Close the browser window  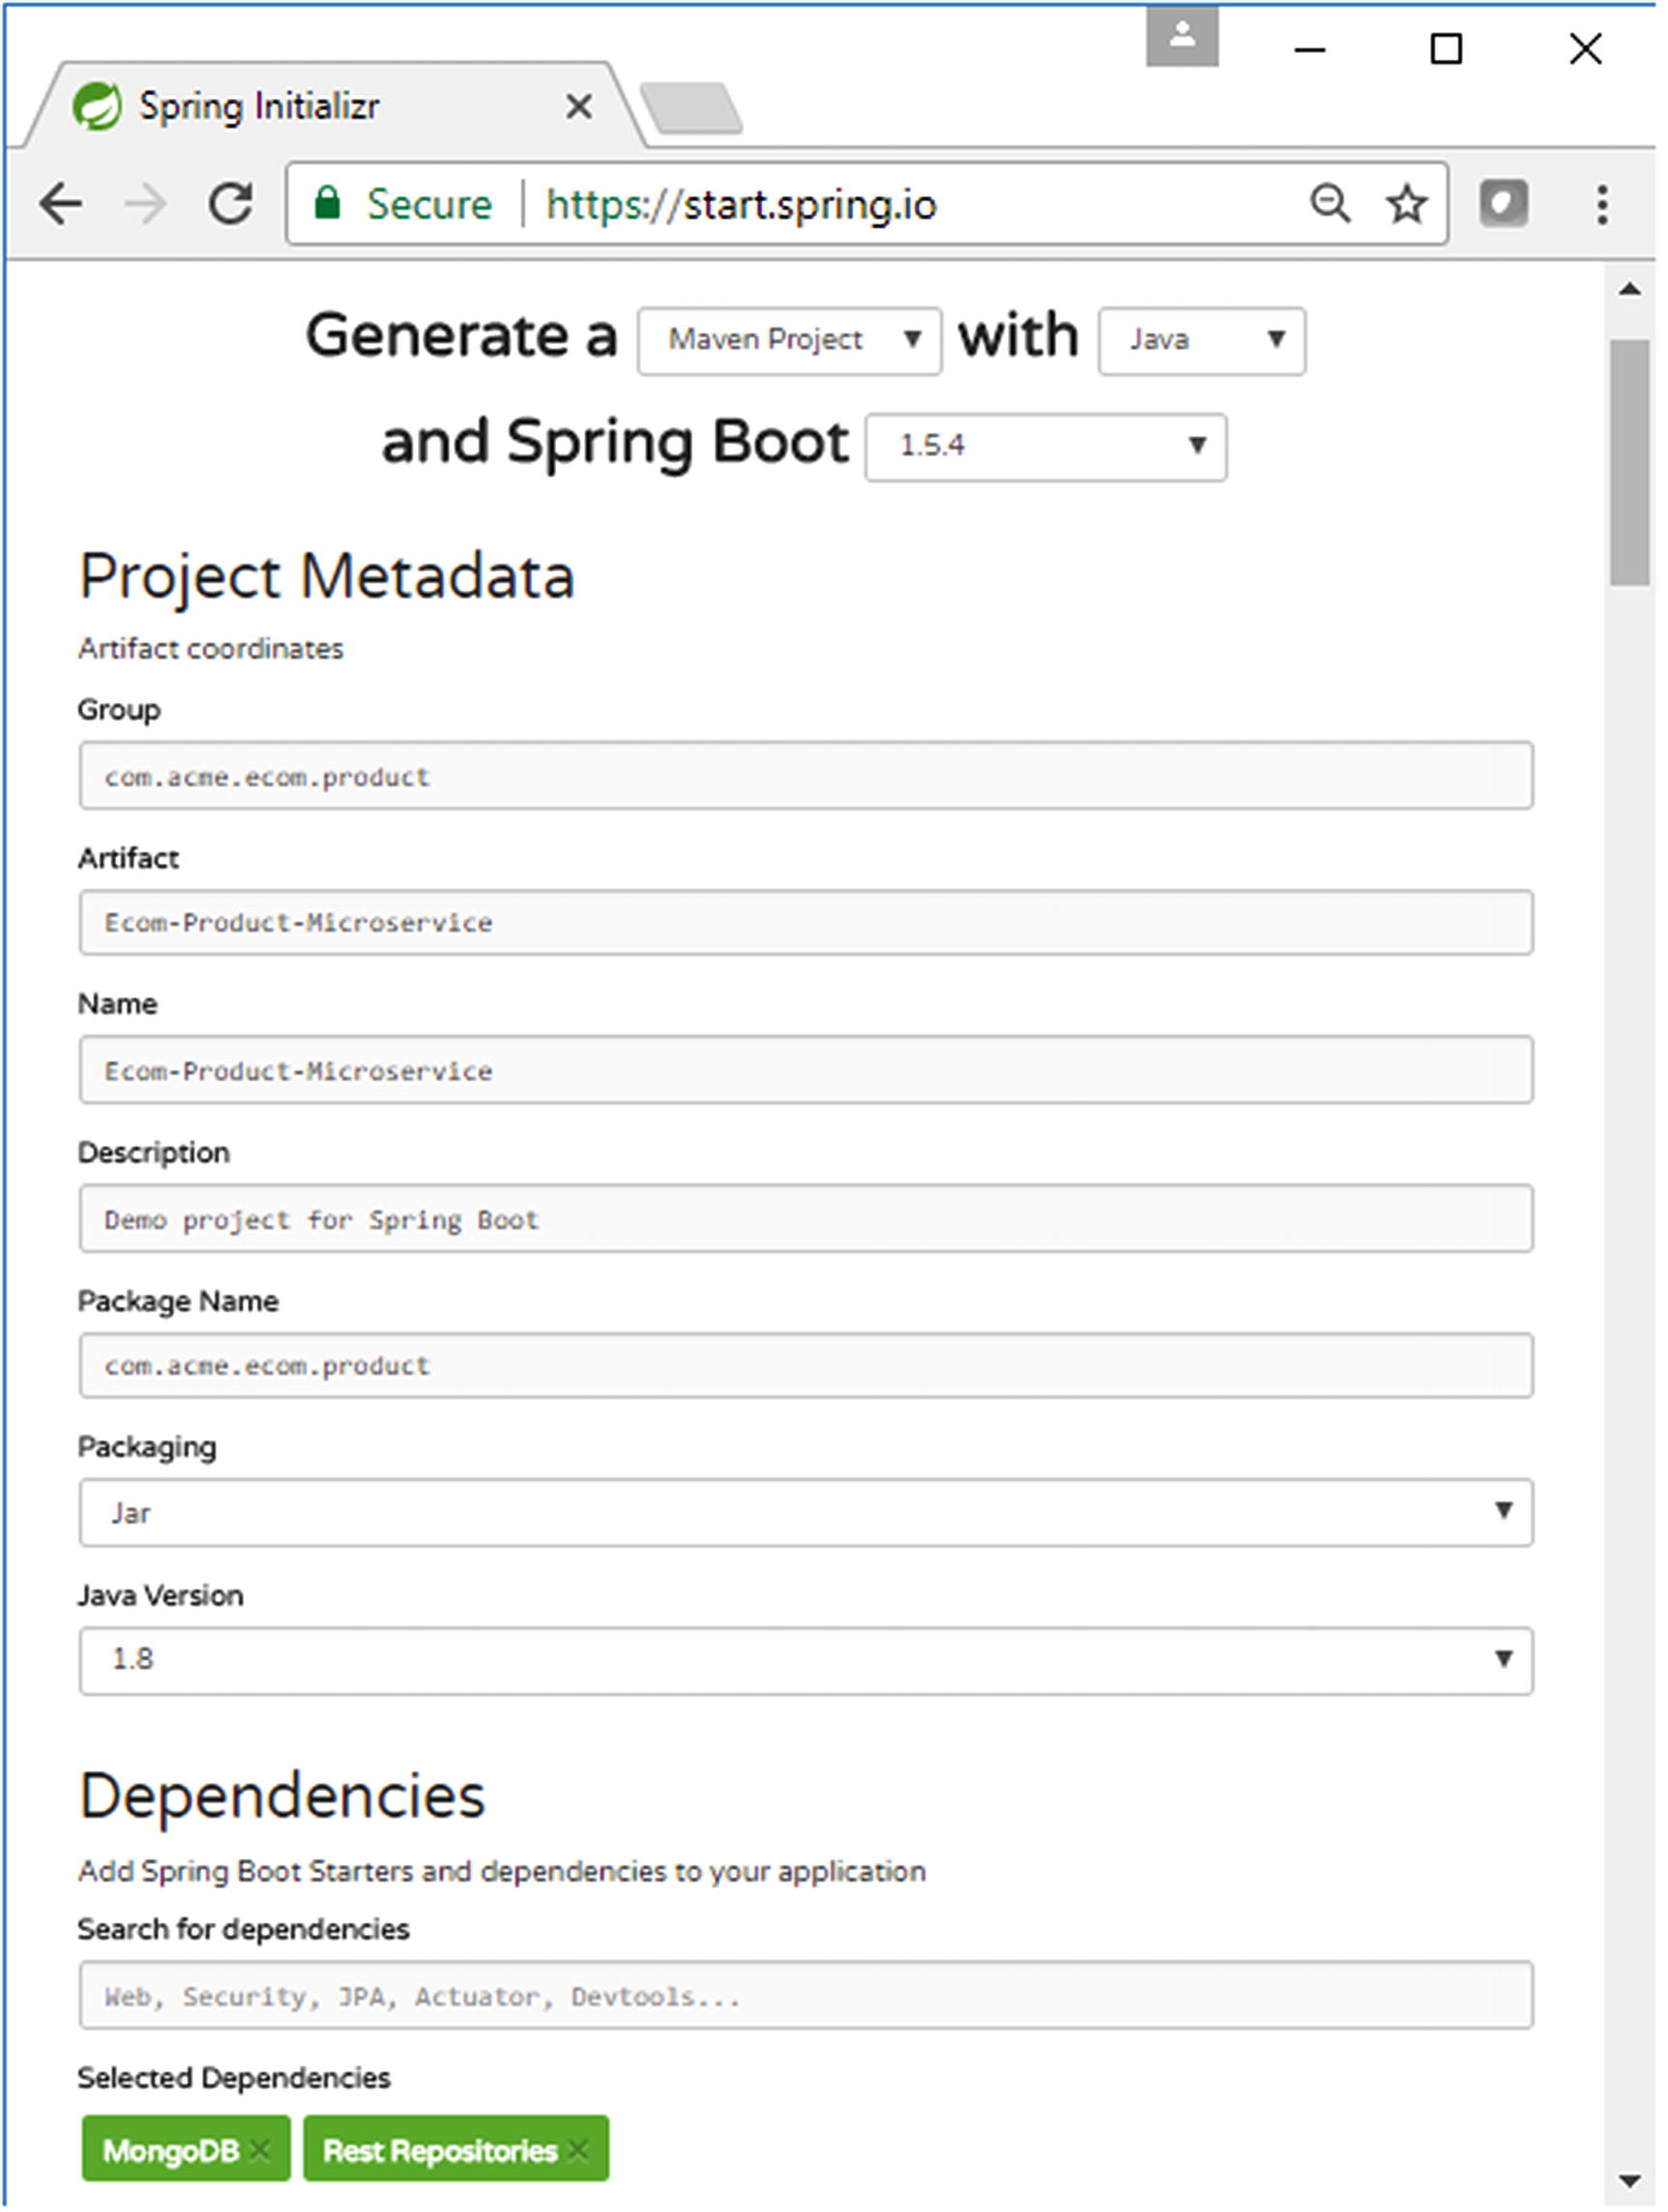(x=1586, y=49)
